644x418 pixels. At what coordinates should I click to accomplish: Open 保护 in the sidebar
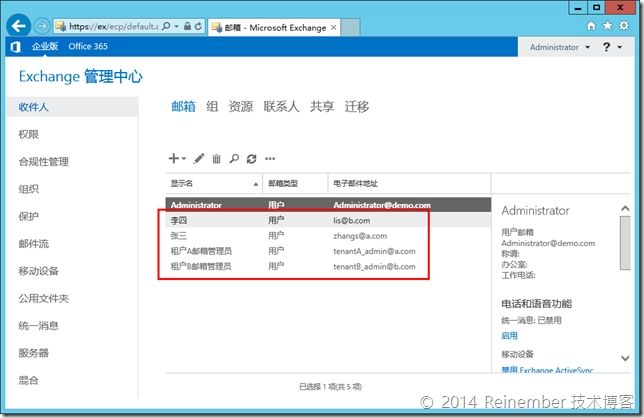point(28,216)
